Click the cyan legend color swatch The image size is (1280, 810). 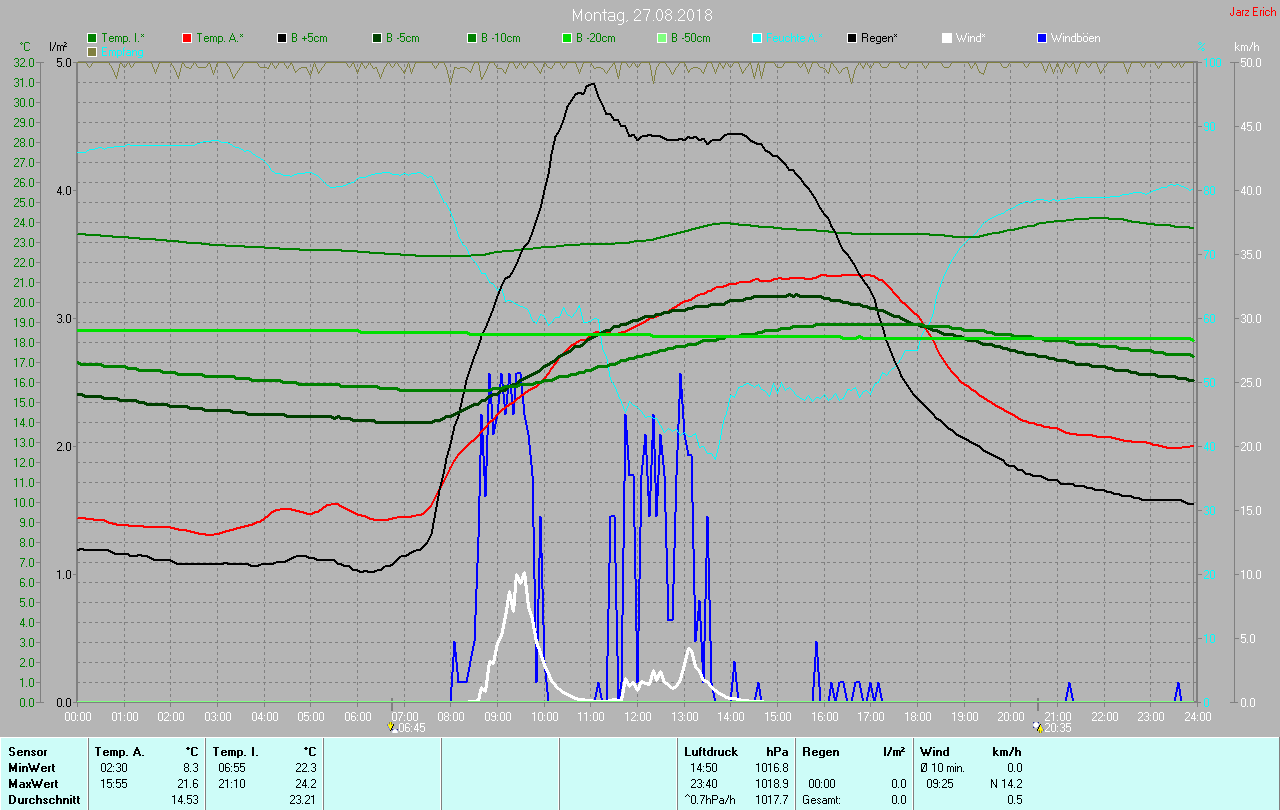coord(757,38)
